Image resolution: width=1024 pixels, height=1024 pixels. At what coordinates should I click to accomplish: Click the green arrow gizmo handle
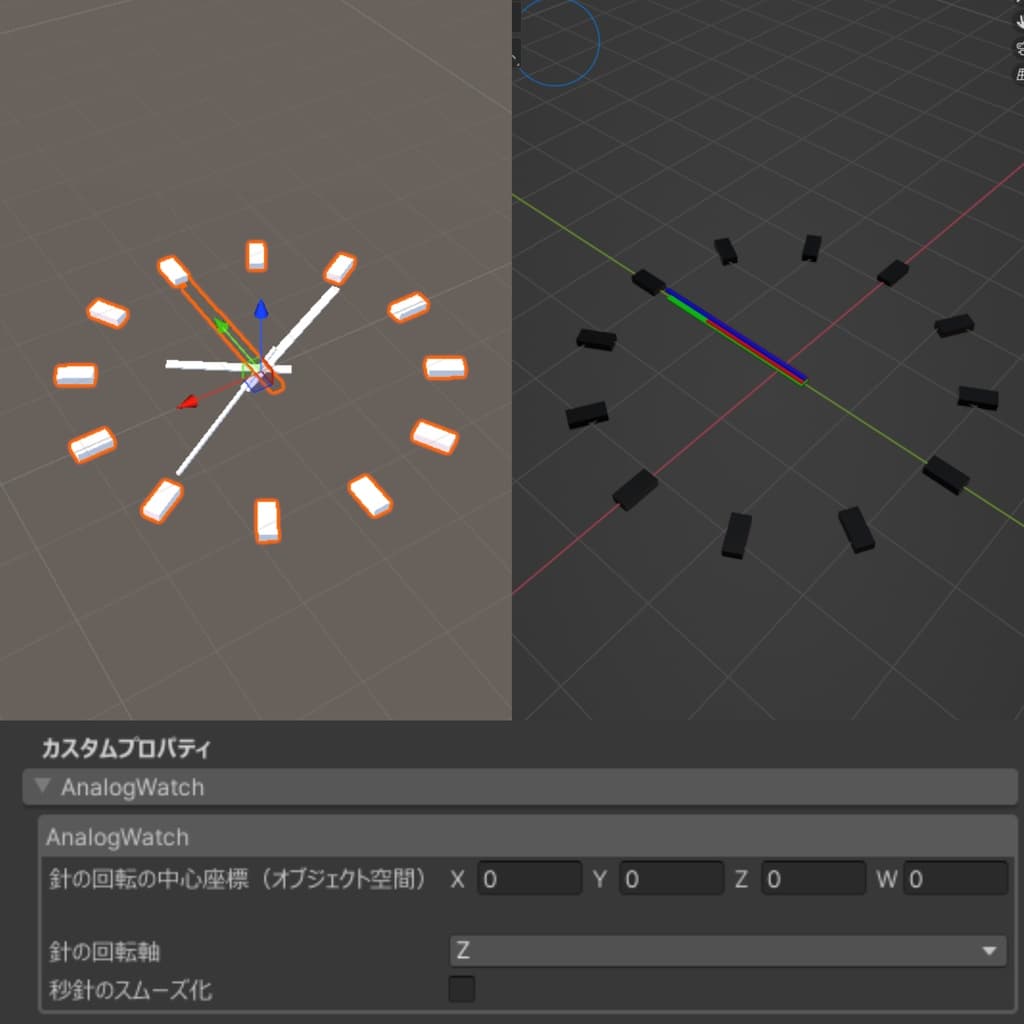(222, 325)
